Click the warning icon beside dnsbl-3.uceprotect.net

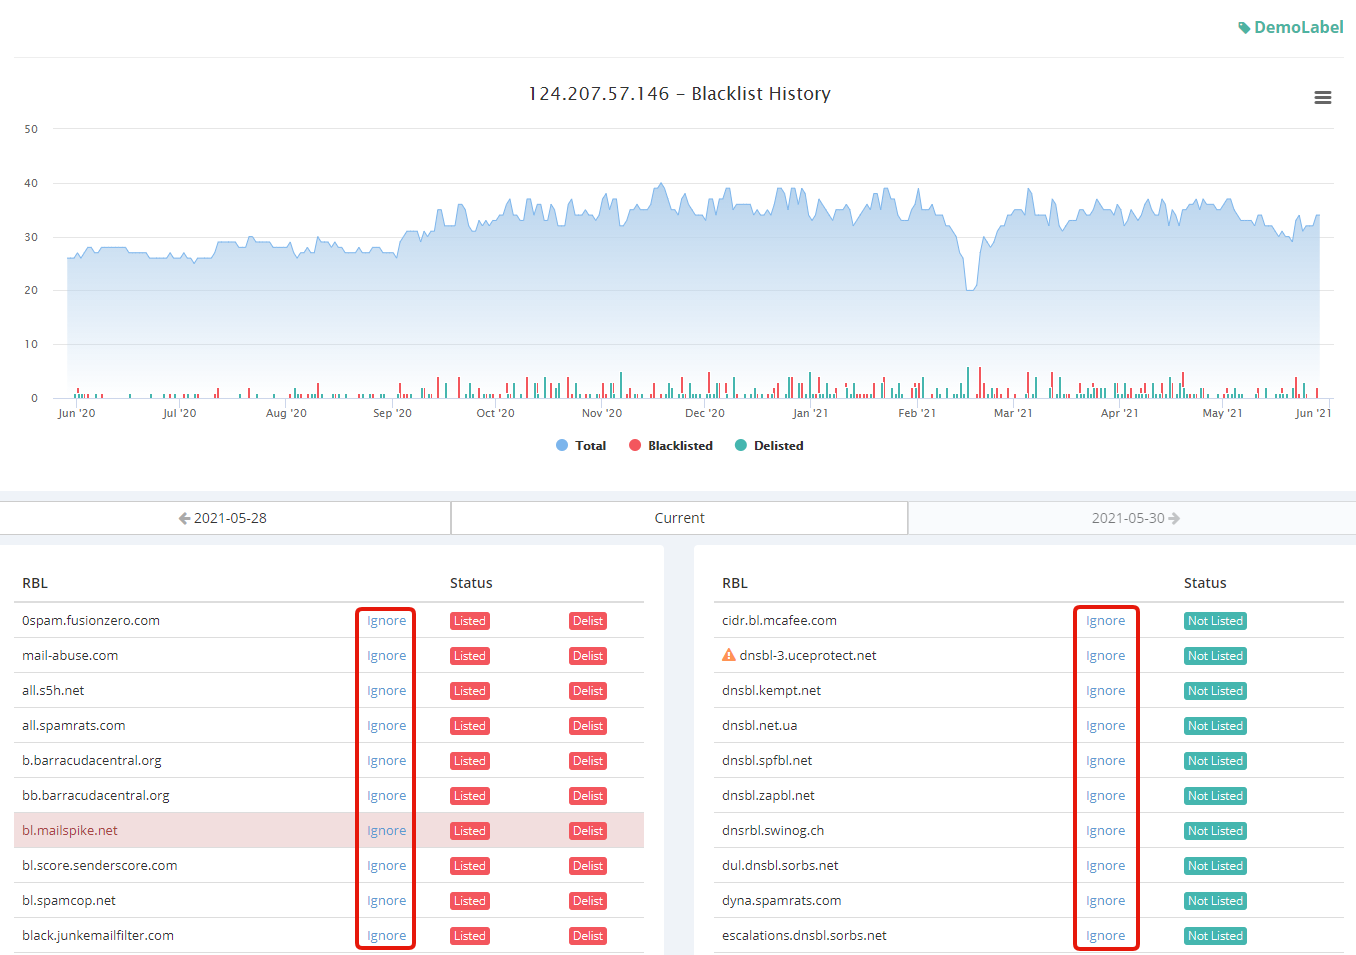point(728,656)
